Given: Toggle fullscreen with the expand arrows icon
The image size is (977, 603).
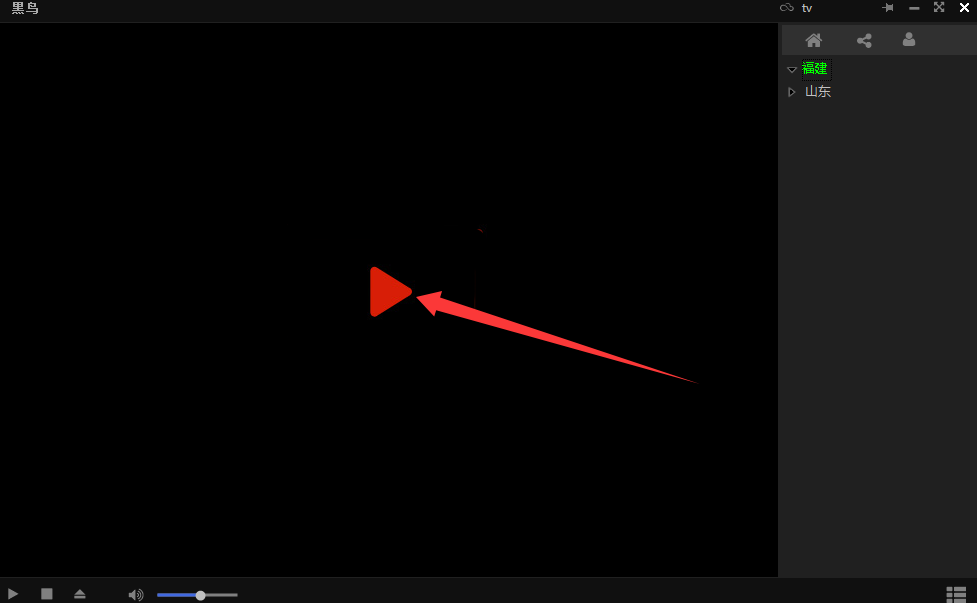Looking at the screenshot, I should (x=939, y=7).
